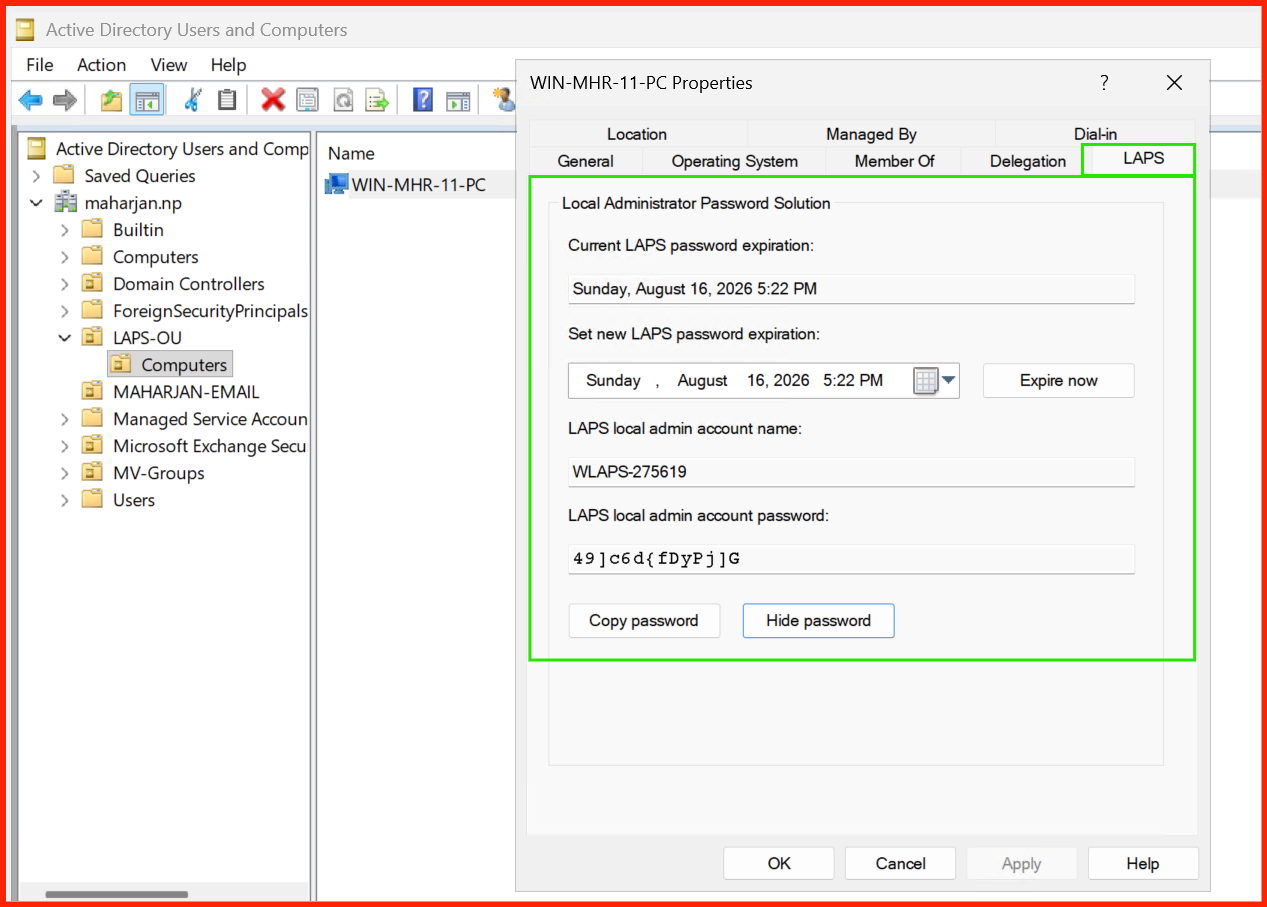Select Active Directory Users and Computers root node
1267x907 pixels.
[181, 149]
